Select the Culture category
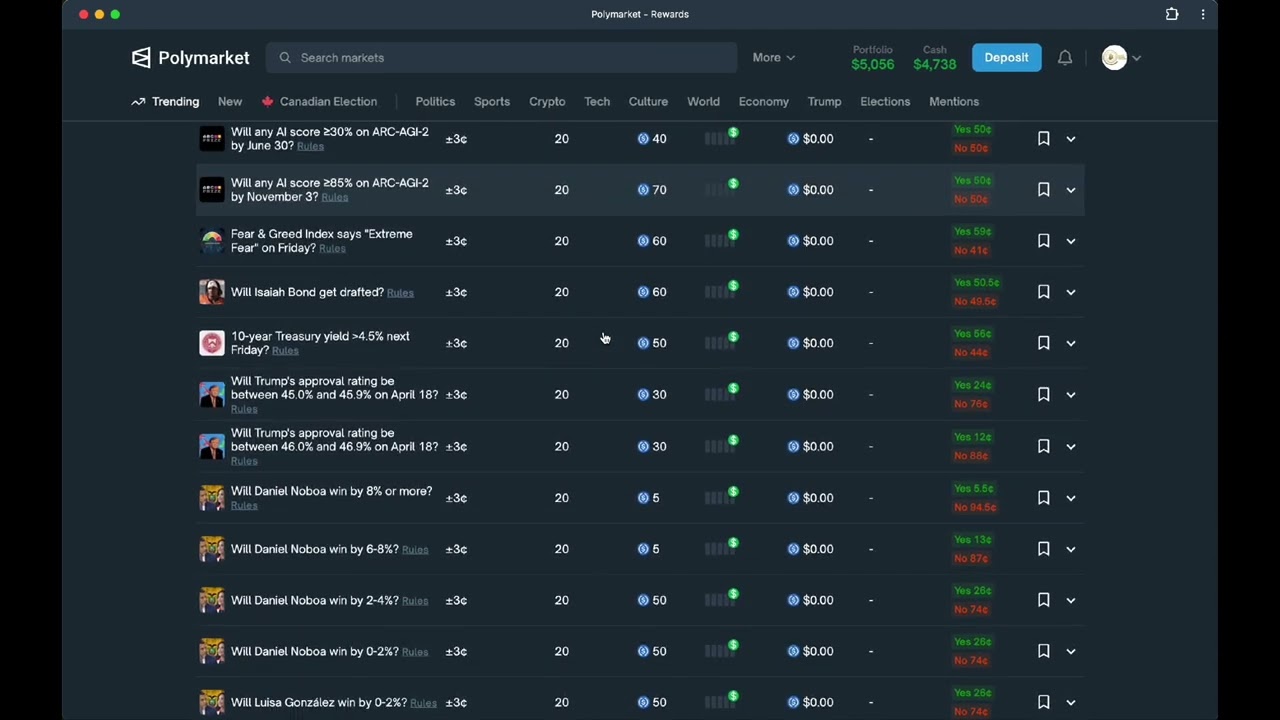This screenshot has height=720, width=1280. tap(648, 102)
